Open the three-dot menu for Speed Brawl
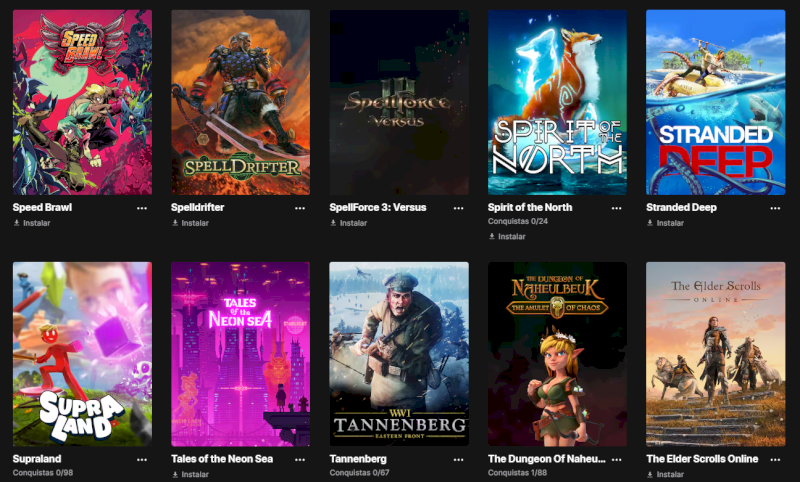The width and height of the screenshot is (800, 482). pyautogui.click(x=142, y=208)
